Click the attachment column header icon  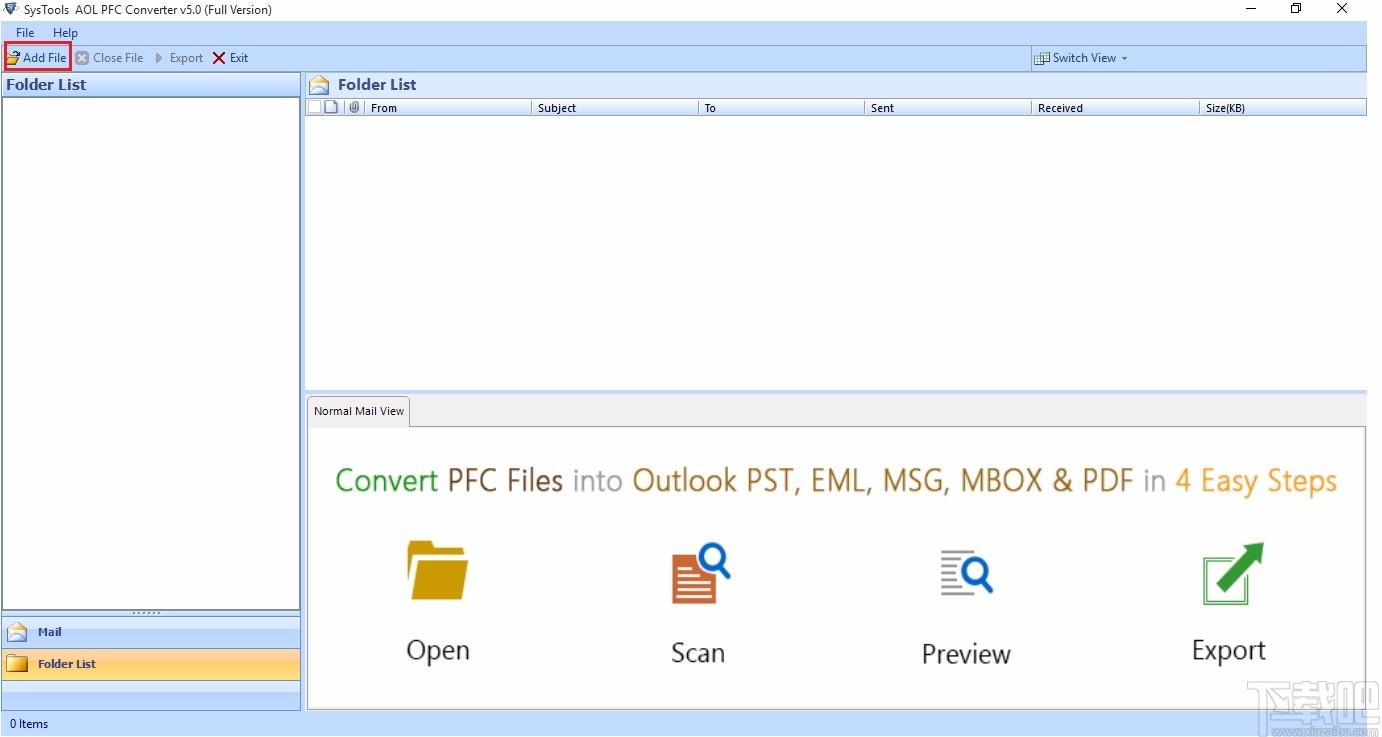click(354, 107)
